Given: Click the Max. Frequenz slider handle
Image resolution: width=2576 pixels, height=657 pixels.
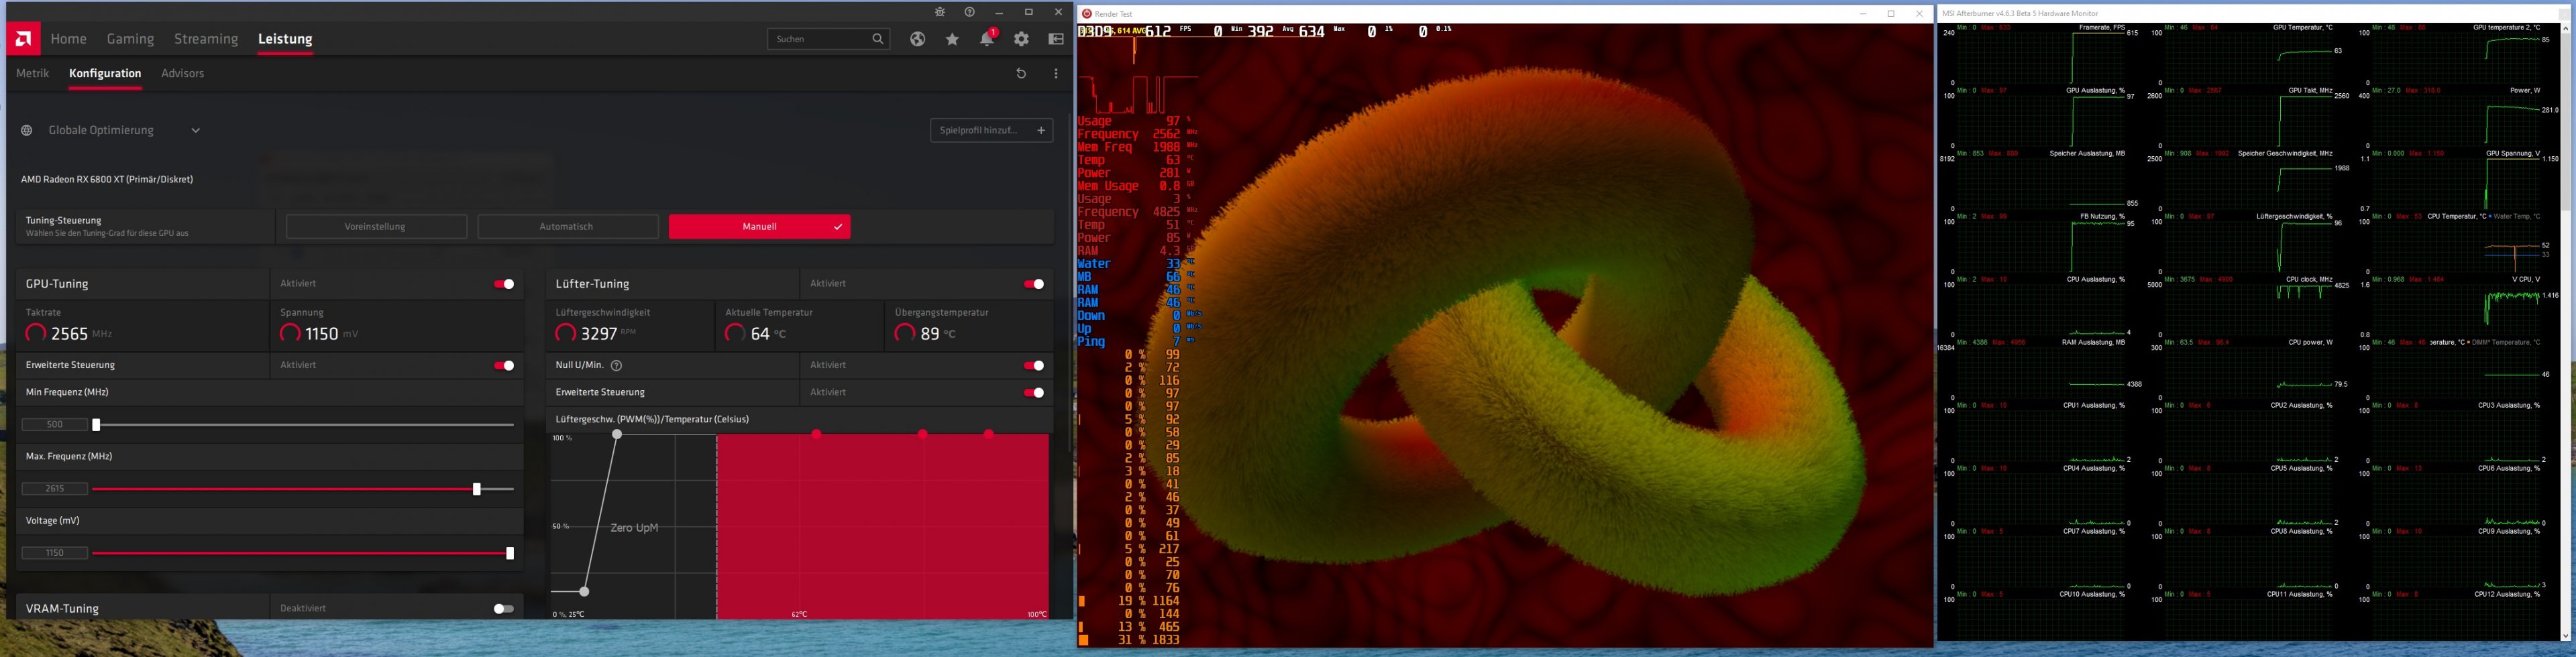Looking at the screenshot, I should point(477,489).
